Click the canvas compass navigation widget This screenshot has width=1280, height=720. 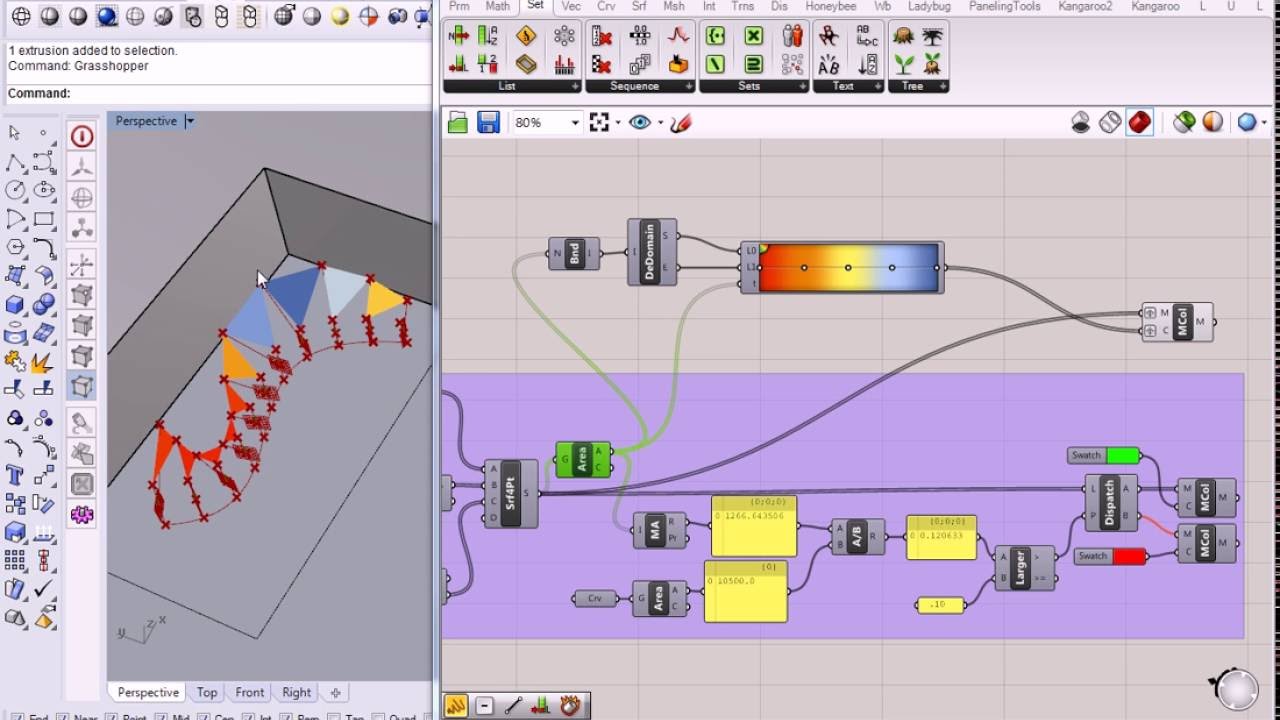point(1236,689)
